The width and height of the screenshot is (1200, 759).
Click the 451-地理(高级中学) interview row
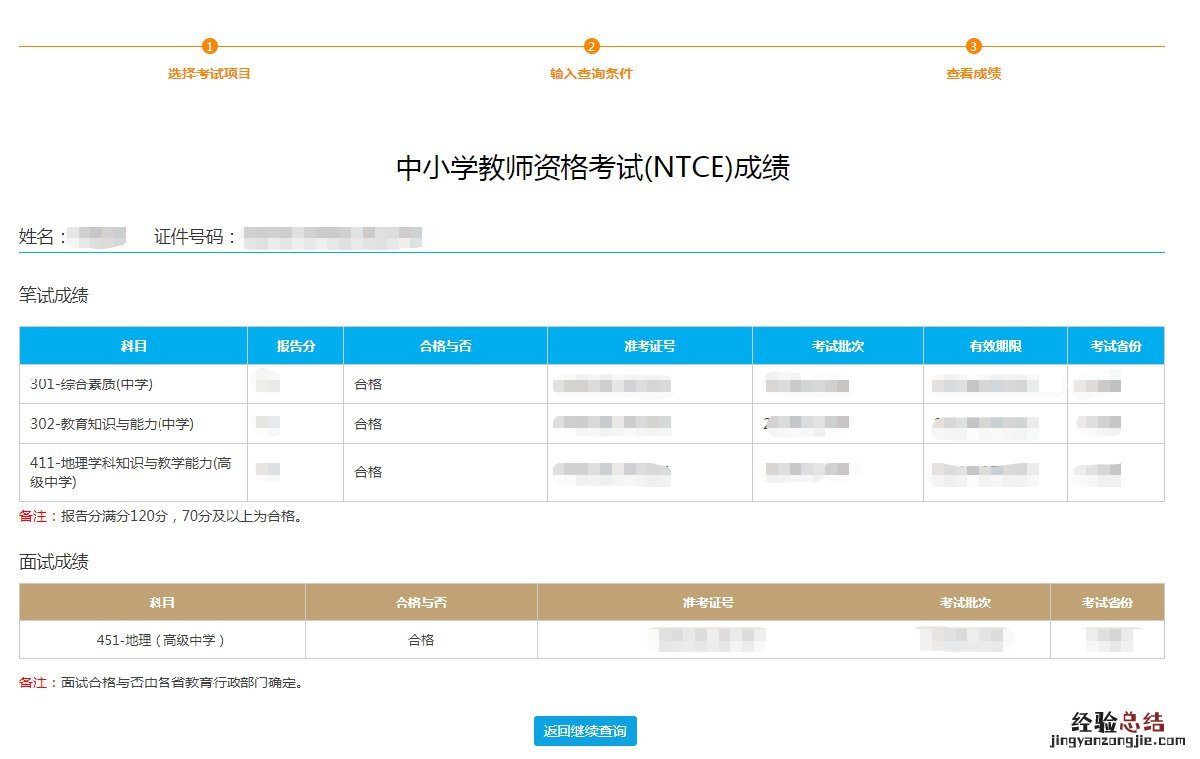[161, 640]
